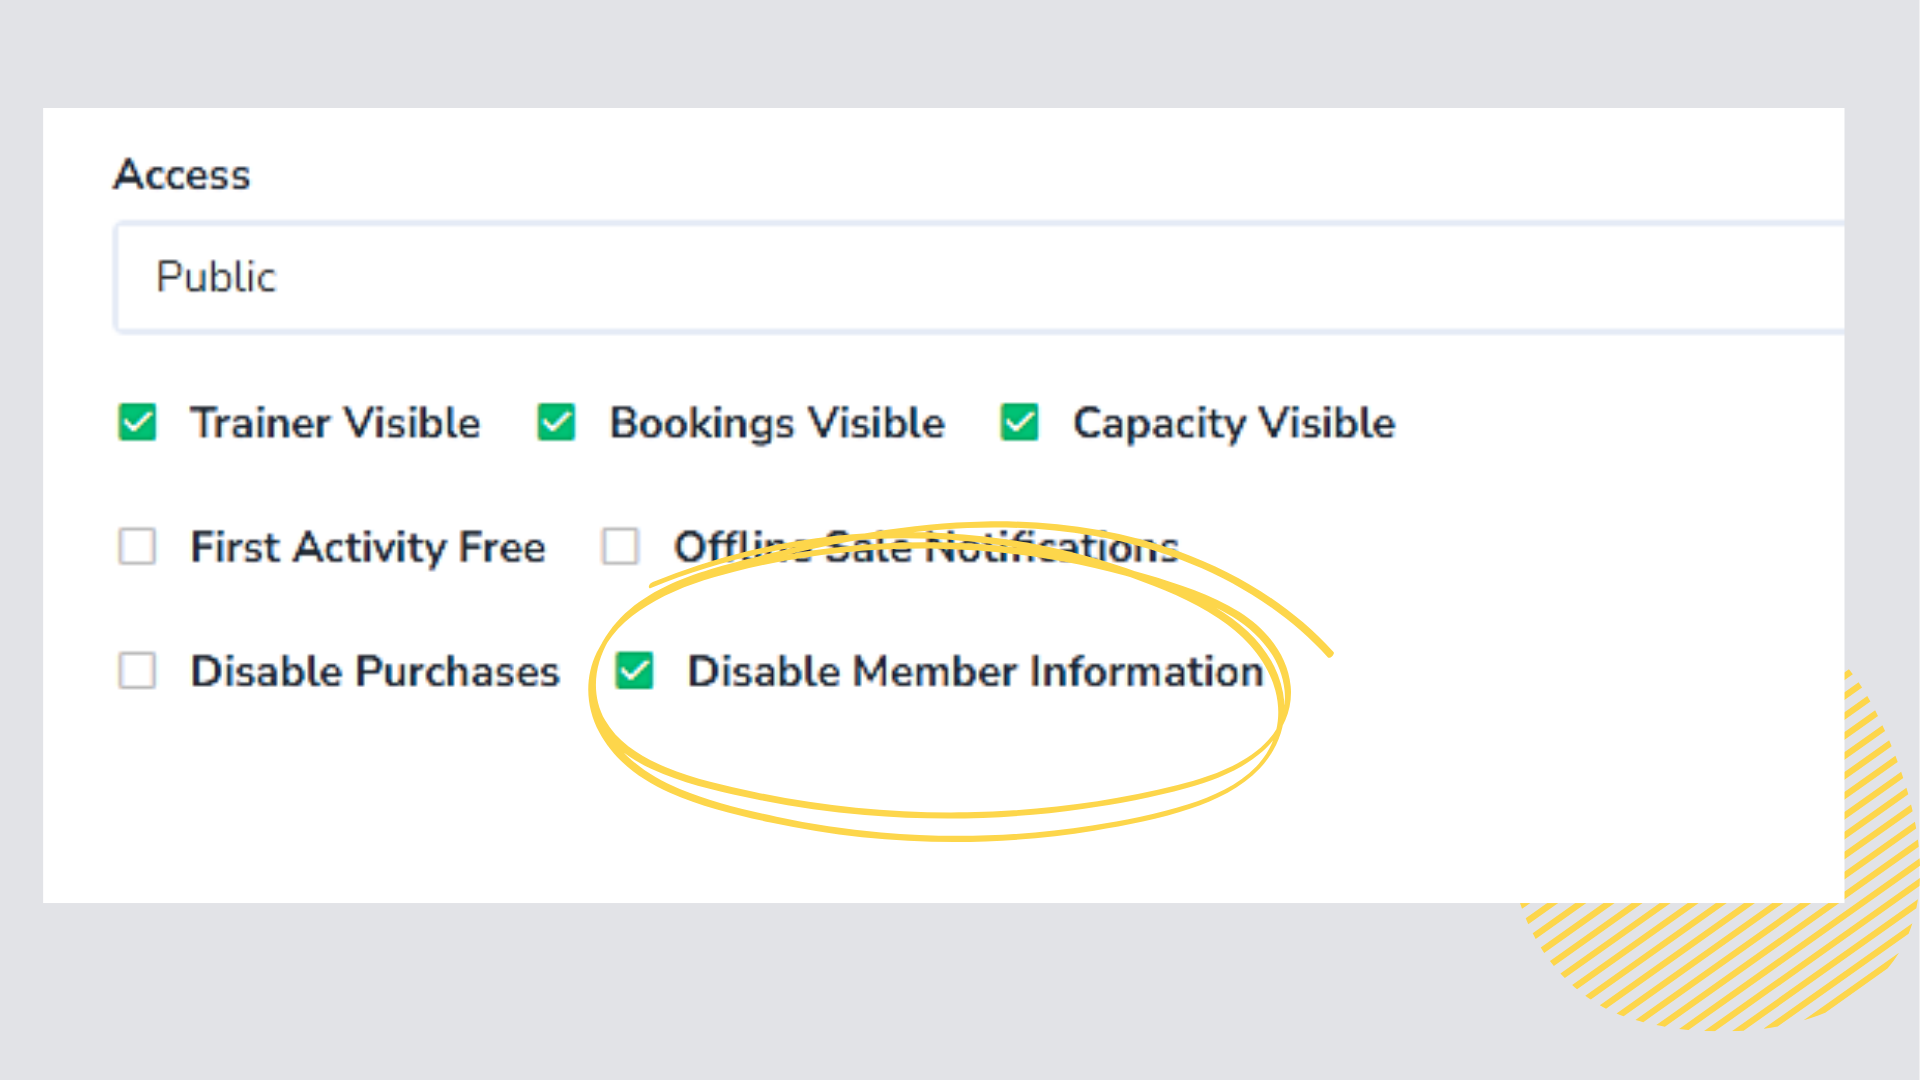Check the Disable Purchases box
The height and width of the screenshot is (1080, 1920).
pyautogui.click(x=137, y=671)
